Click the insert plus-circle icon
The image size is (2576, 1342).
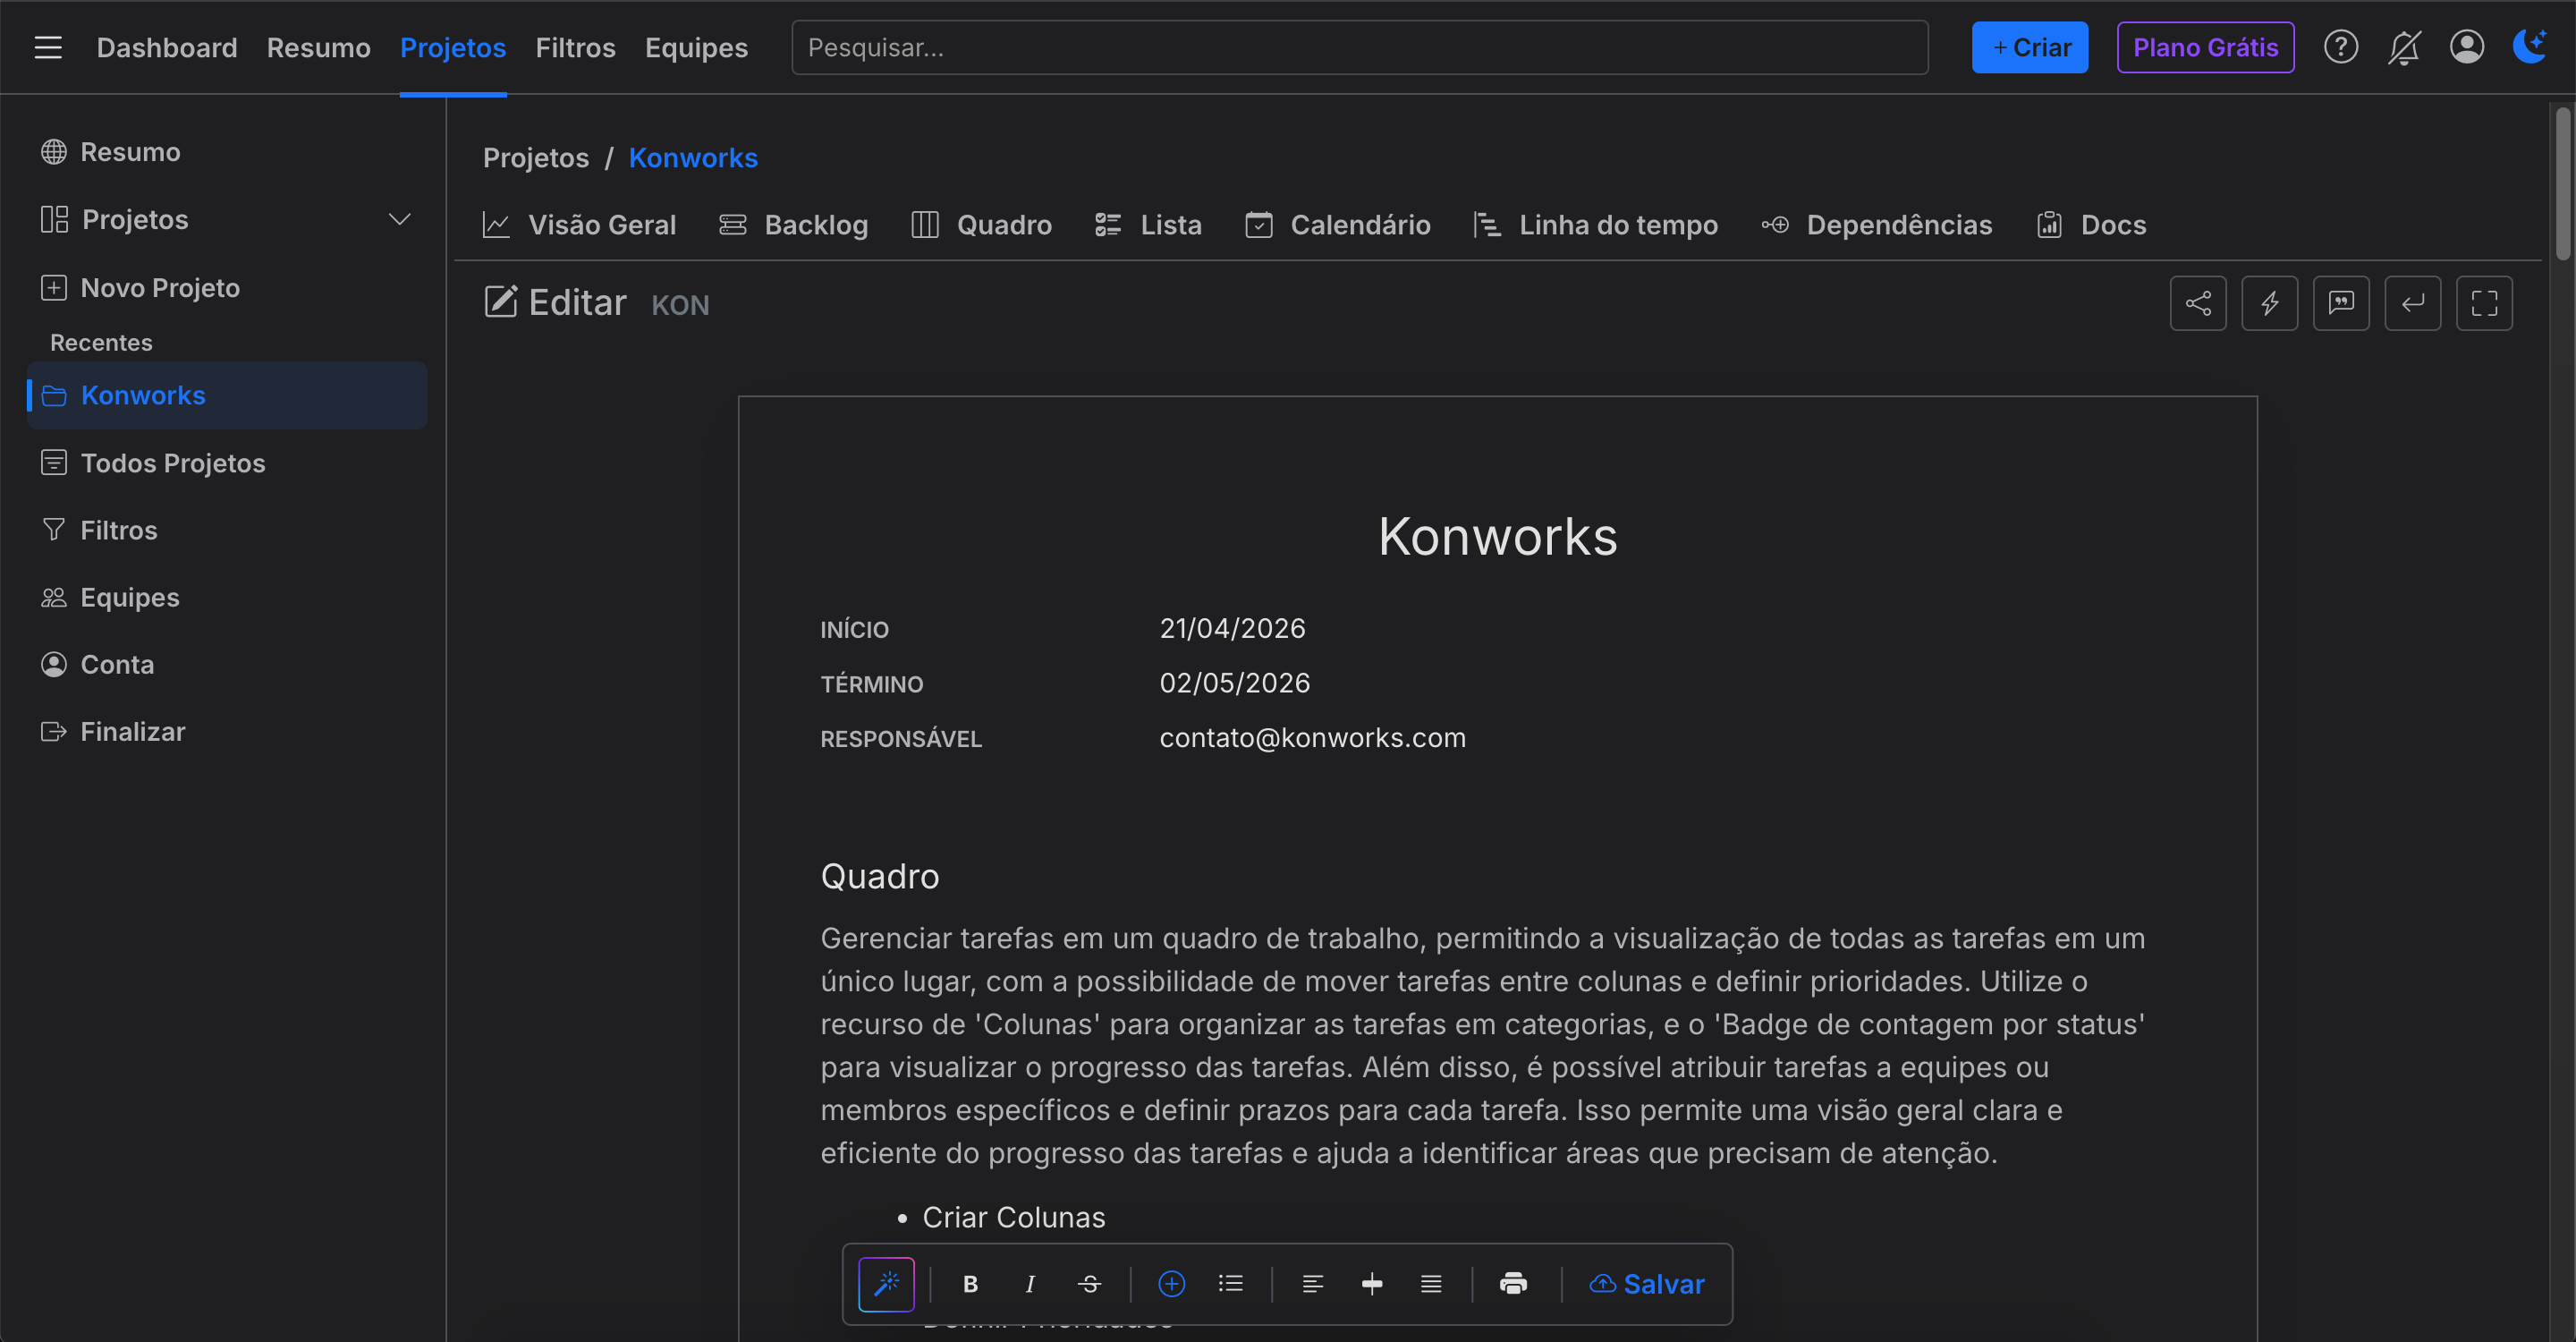pos(1171,1284)
